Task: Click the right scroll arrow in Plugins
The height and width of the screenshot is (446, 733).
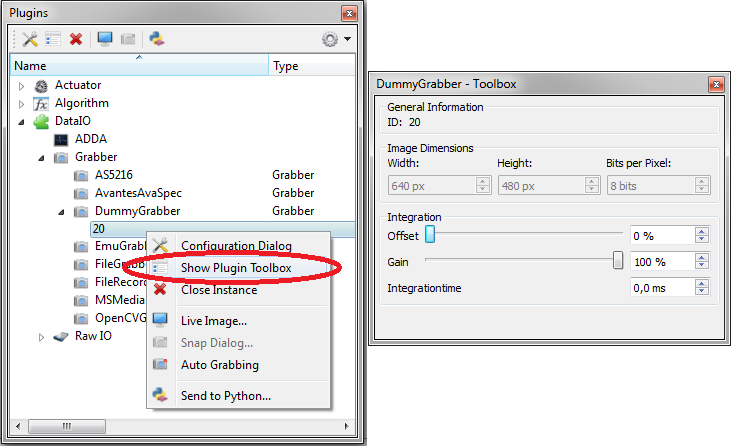Action: click(346, 426)
